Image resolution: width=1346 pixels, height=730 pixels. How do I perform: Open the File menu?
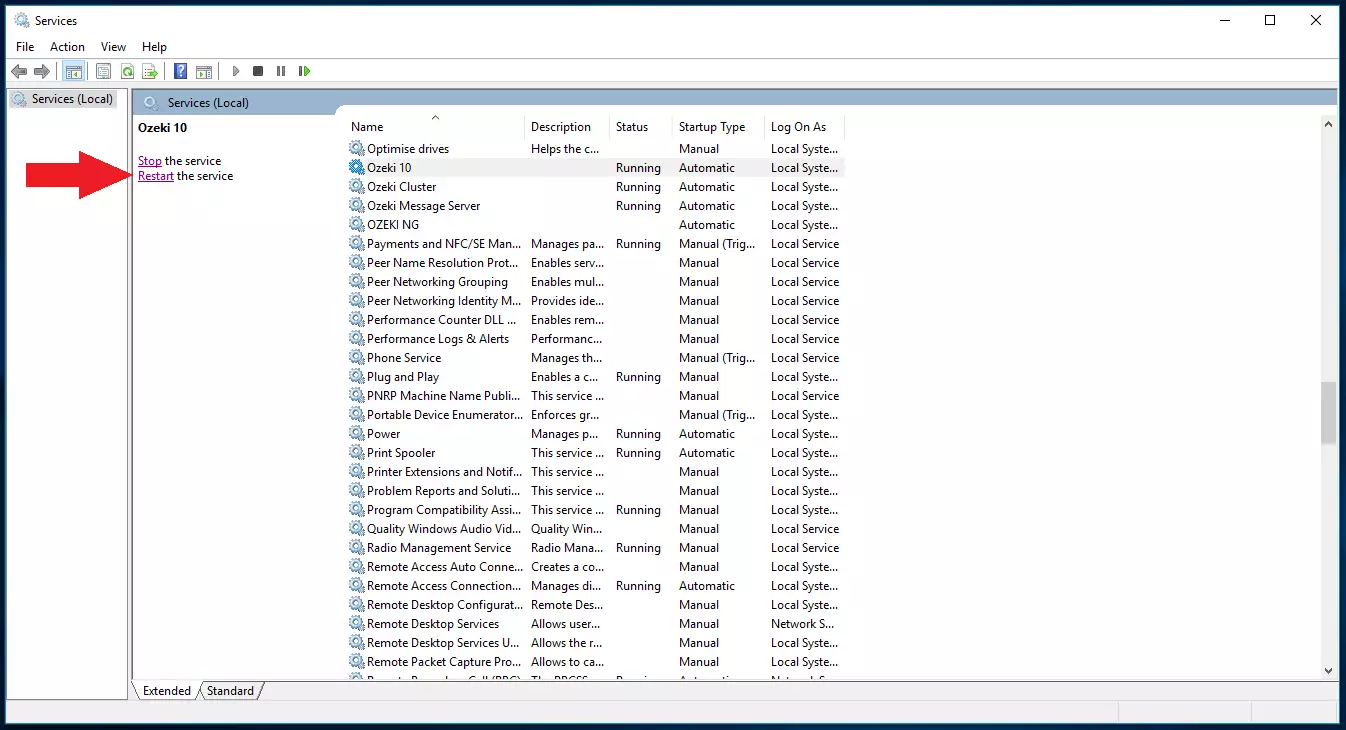pos(25,46)
